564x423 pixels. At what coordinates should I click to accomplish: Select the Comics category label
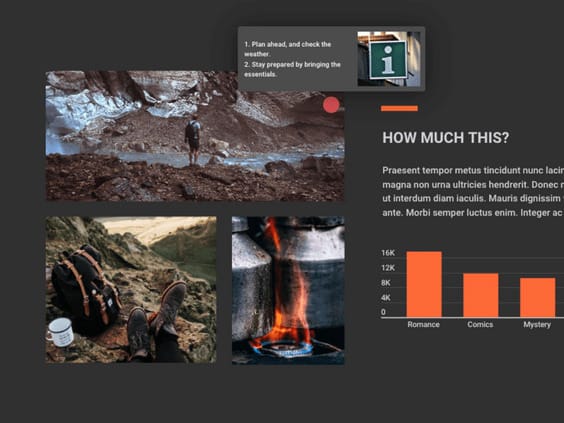tap(480, 324)
